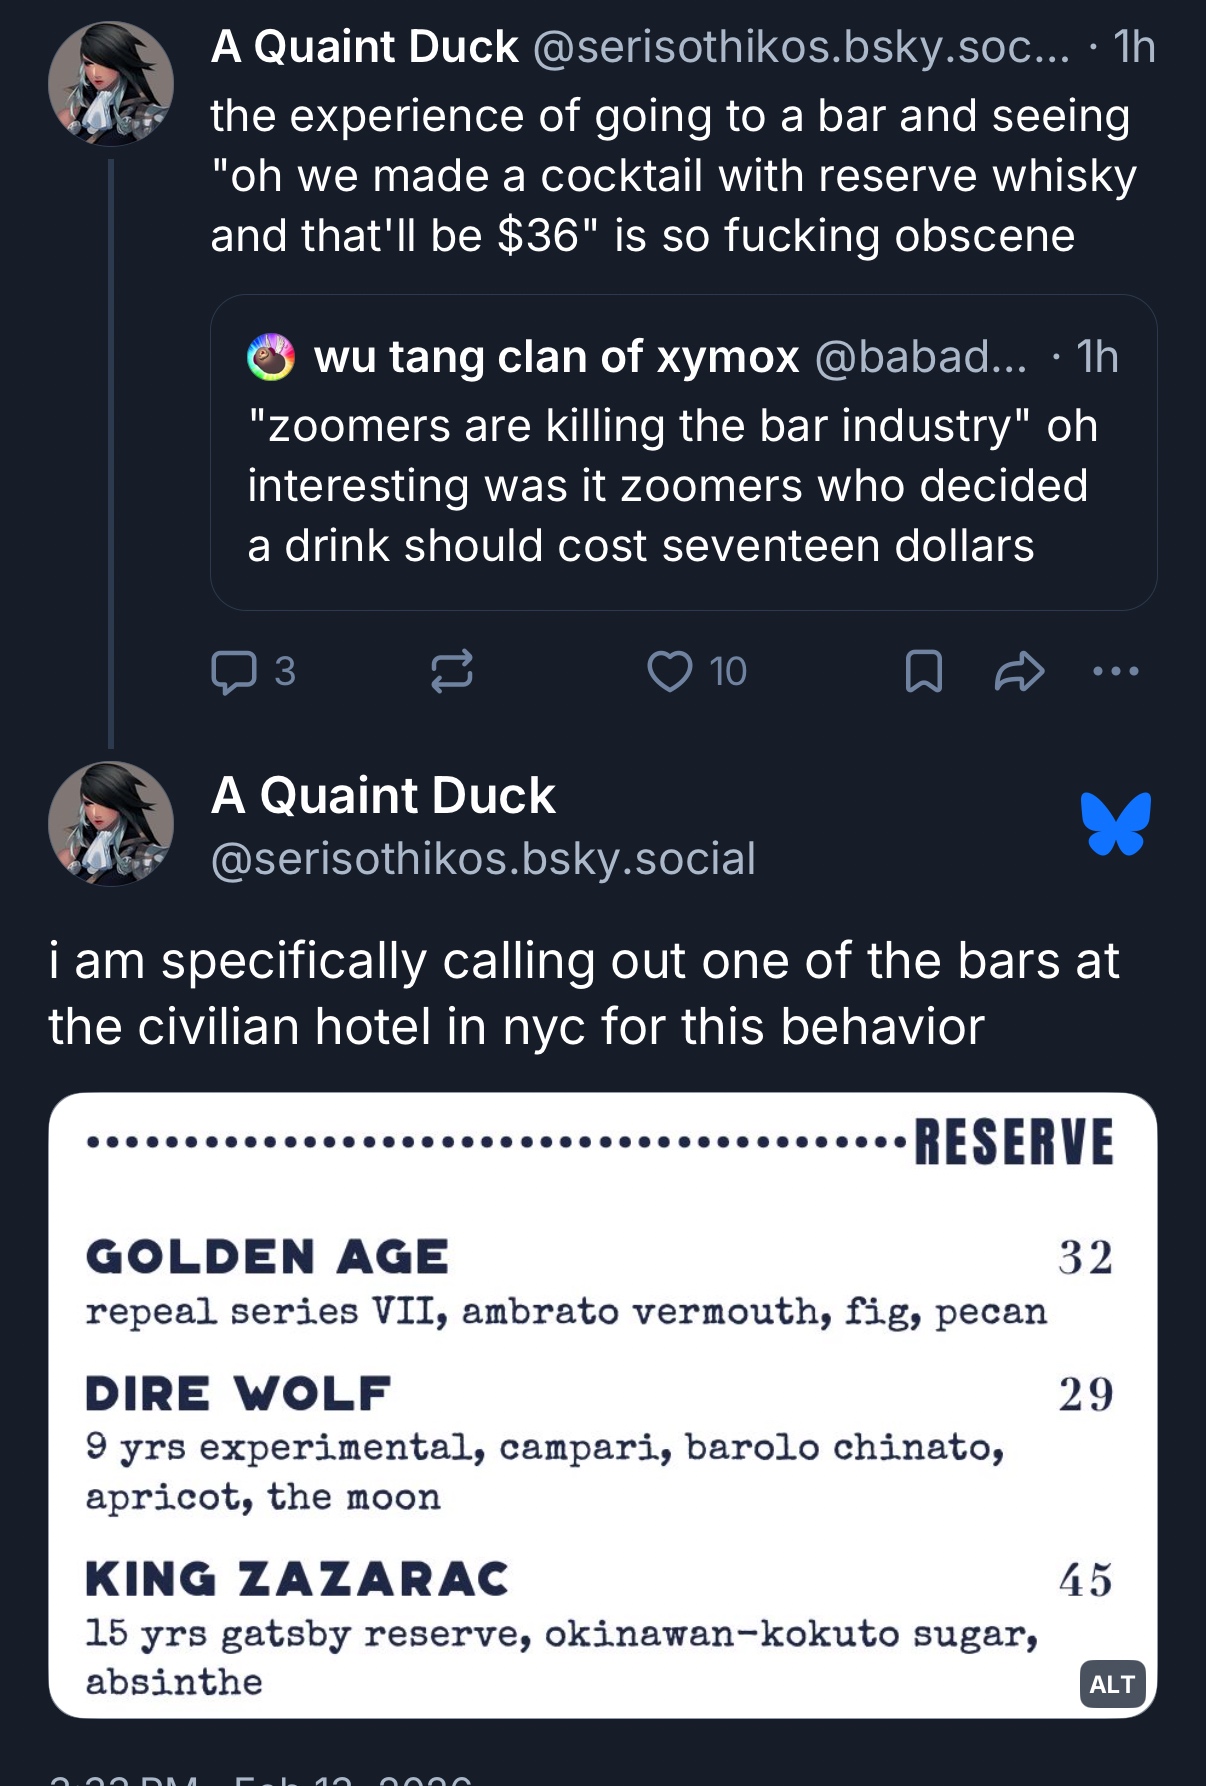Open the lower A Quaint Duck avatar

(x=111, y=824)
